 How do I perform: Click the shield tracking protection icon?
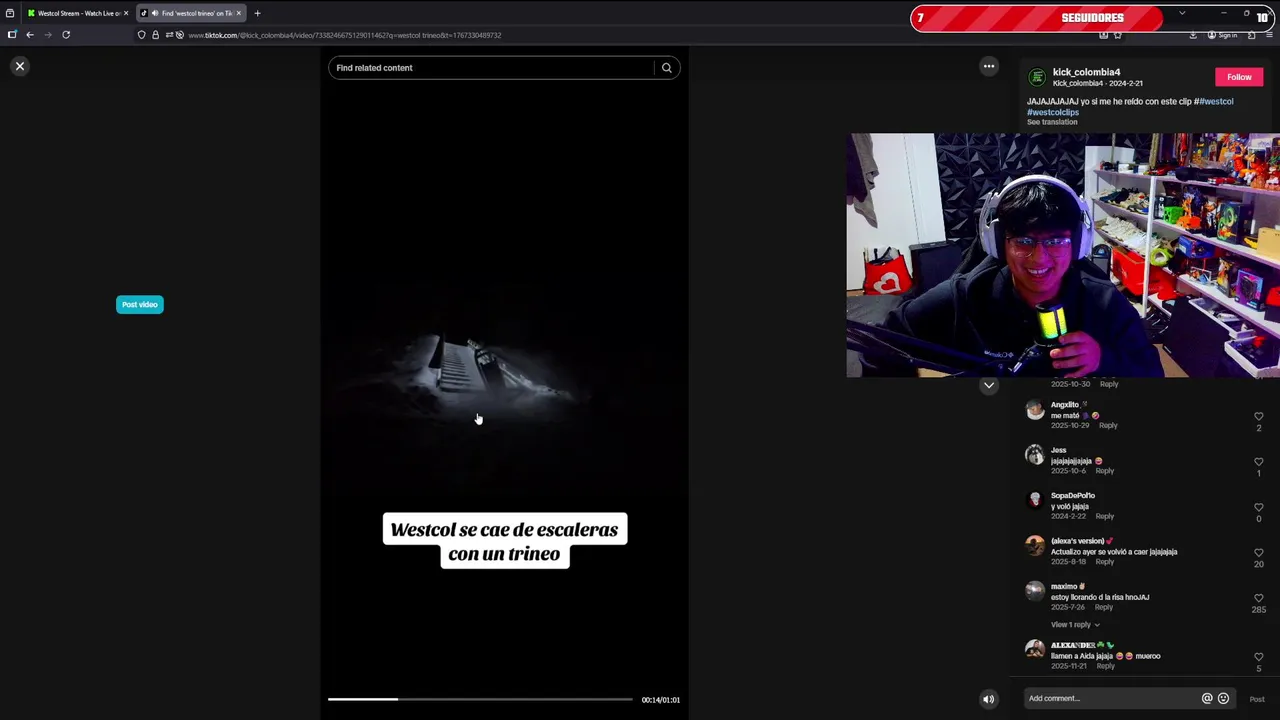pos(142,35)
